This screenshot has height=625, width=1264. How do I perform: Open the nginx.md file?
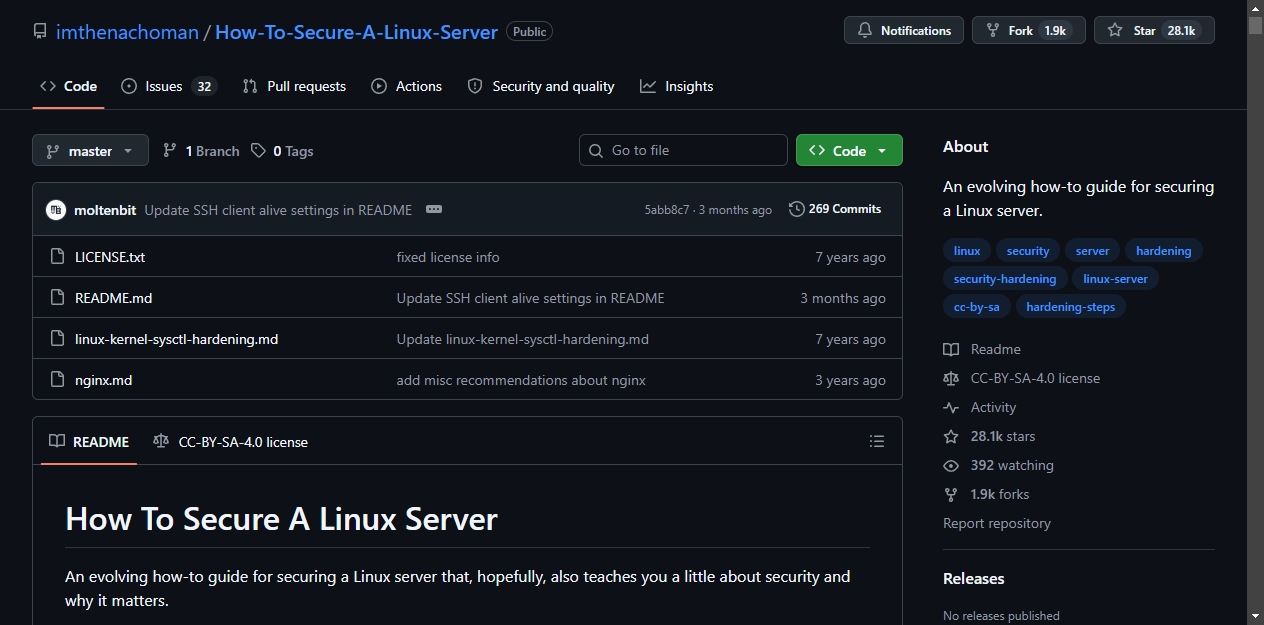(104, 380)
